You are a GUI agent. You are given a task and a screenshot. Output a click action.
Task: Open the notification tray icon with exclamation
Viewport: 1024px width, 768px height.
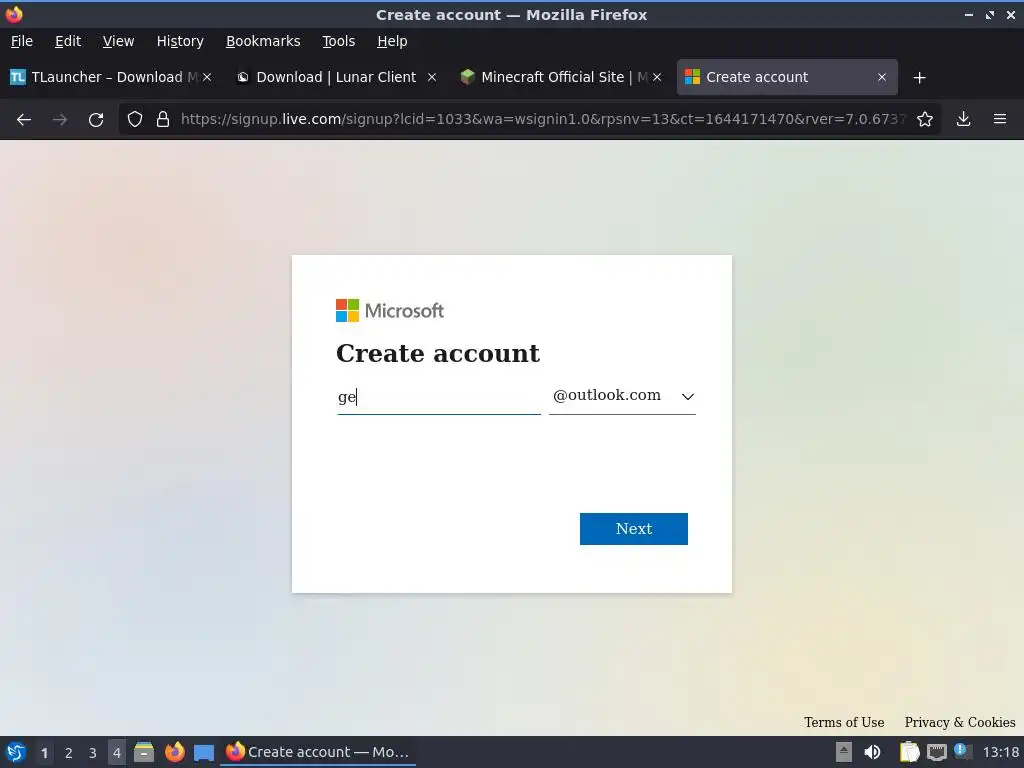[x=962, y=751]
